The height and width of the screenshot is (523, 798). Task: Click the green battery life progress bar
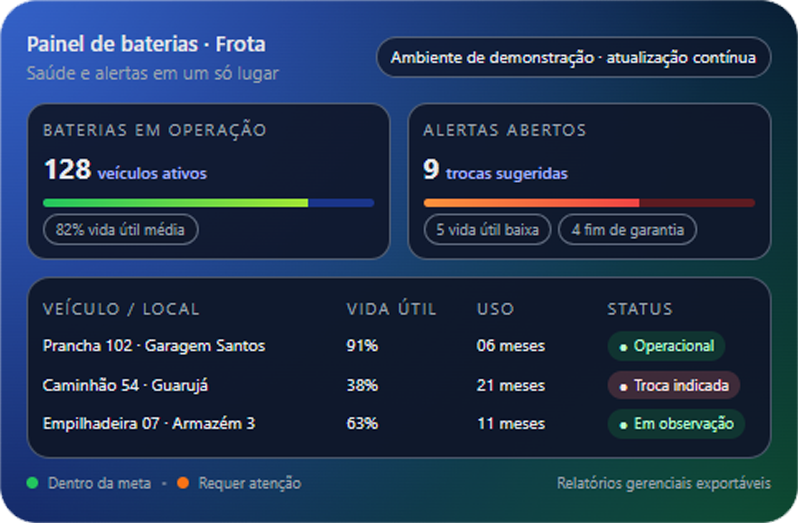pyautogui.click(x=176, y=203)
